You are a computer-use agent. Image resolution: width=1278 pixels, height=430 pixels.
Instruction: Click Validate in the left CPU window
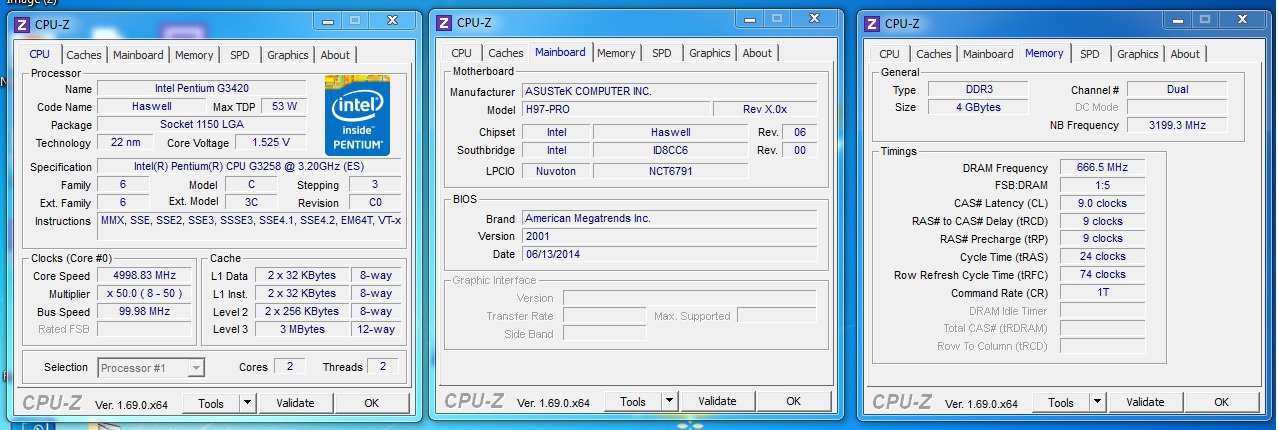tap(295, 403)
